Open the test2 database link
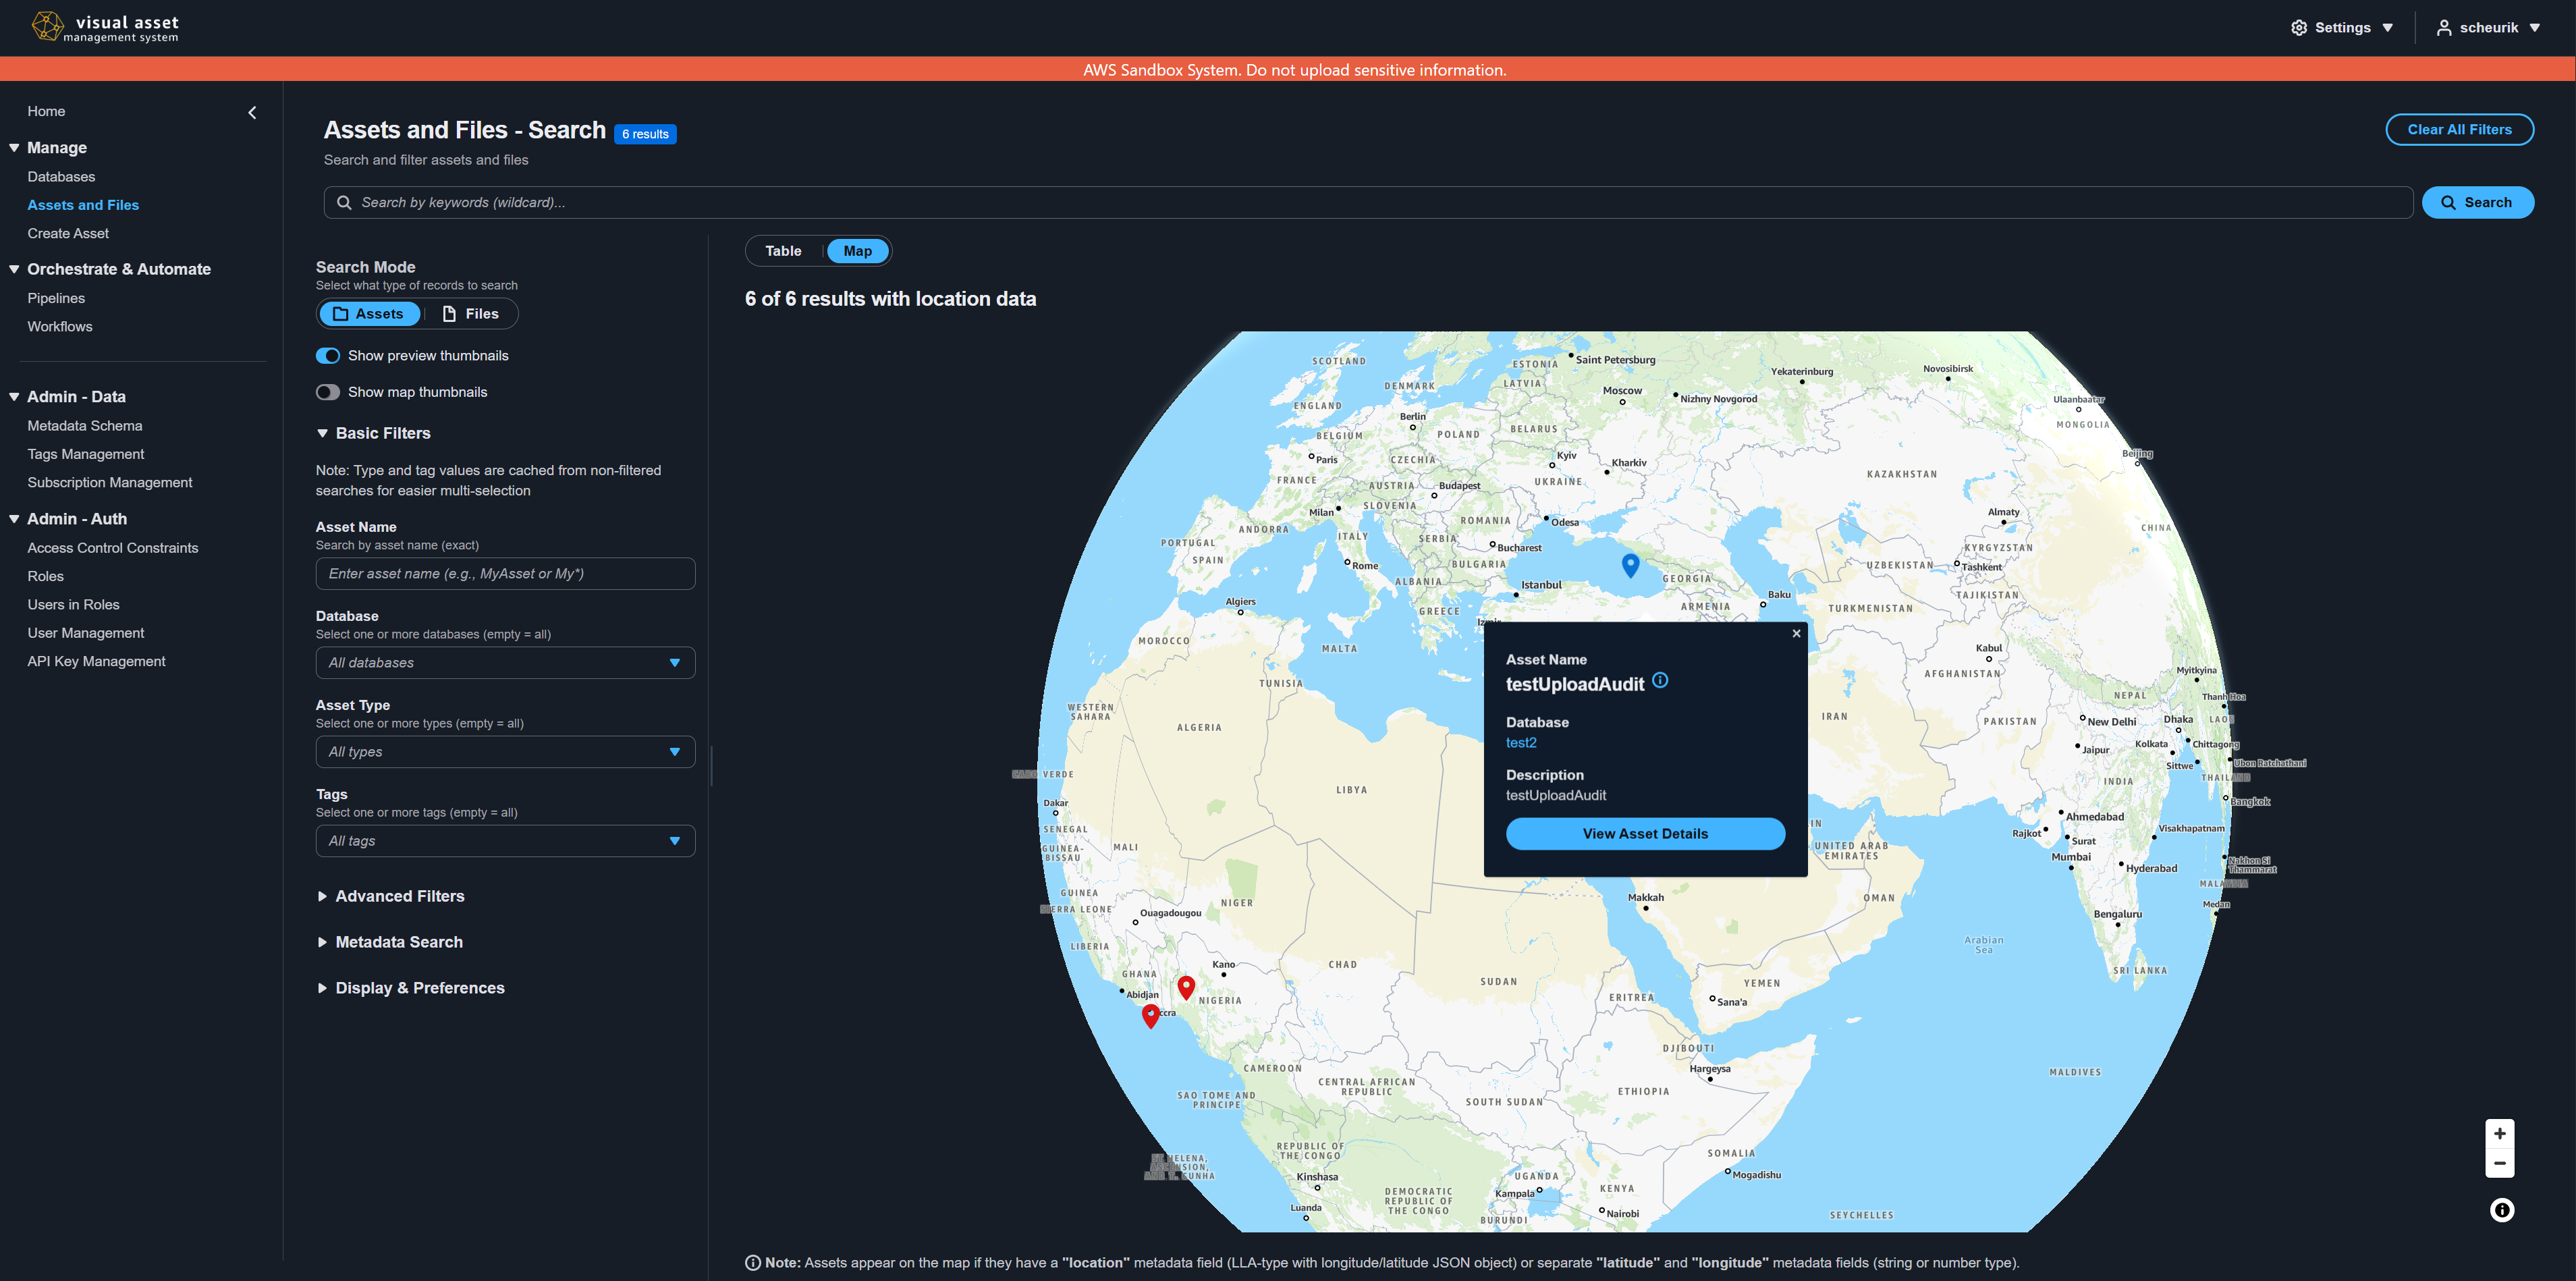The height and width of the screenshot is (1281, 2576). 1521,743
